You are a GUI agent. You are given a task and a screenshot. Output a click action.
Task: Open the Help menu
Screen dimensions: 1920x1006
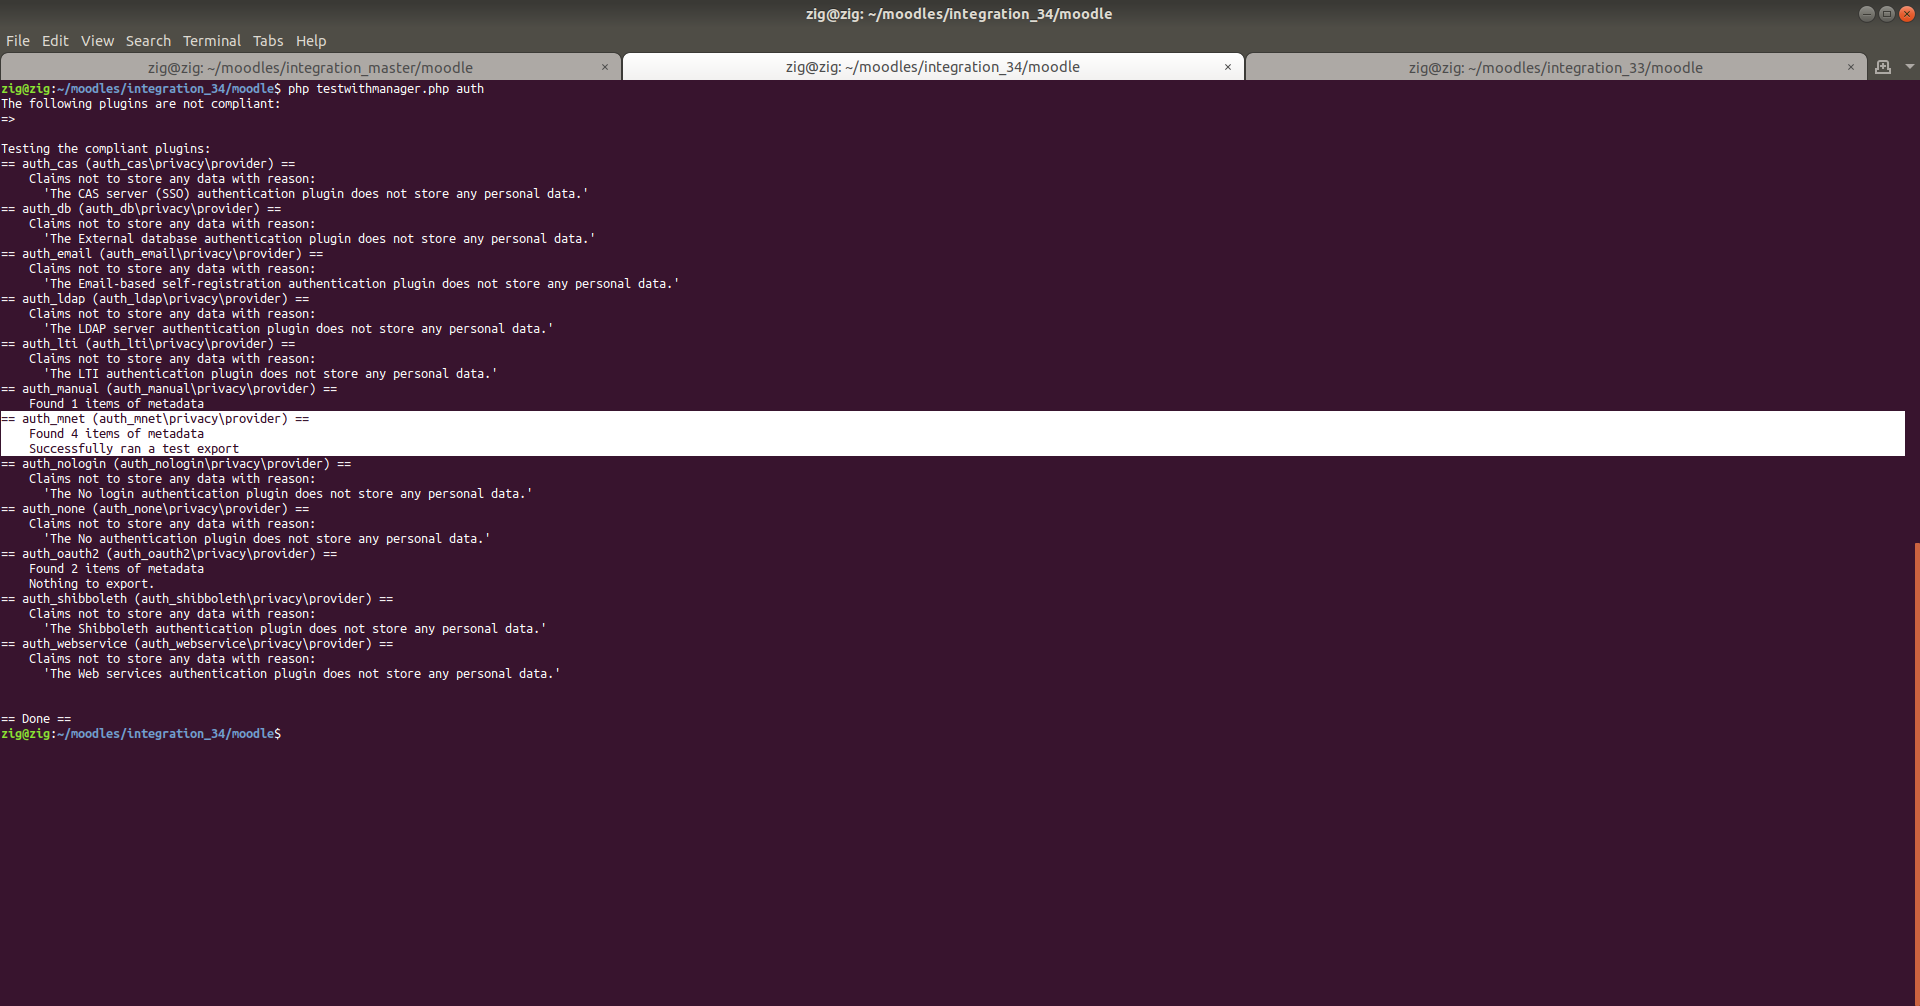click(x=311, y=41)
